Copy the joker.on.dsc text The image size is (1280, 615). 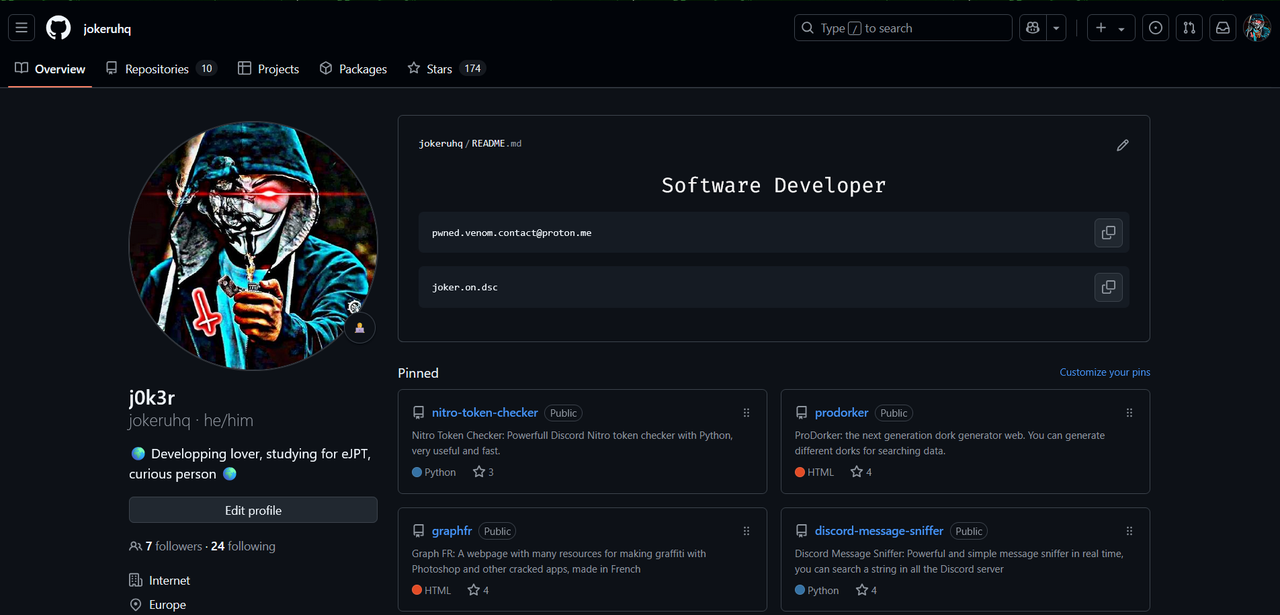pyautogui.click(x=1108, y=288)
